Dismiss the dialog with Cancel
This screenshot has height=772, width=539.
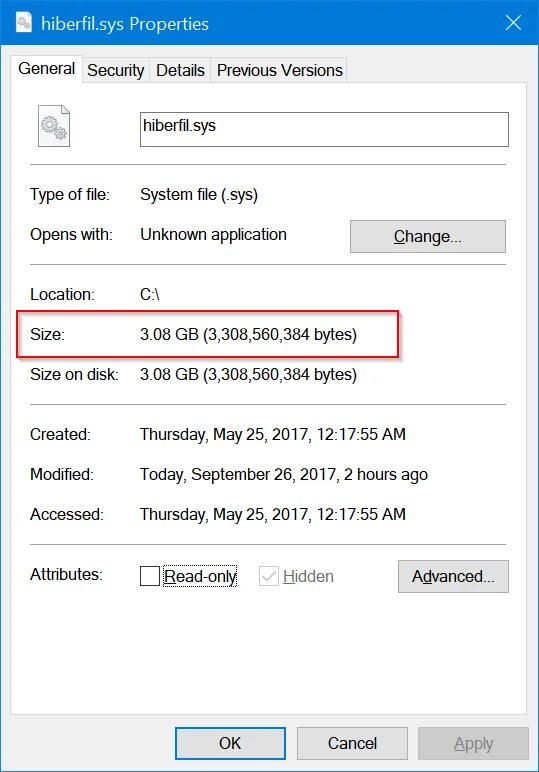click(352, 743)
